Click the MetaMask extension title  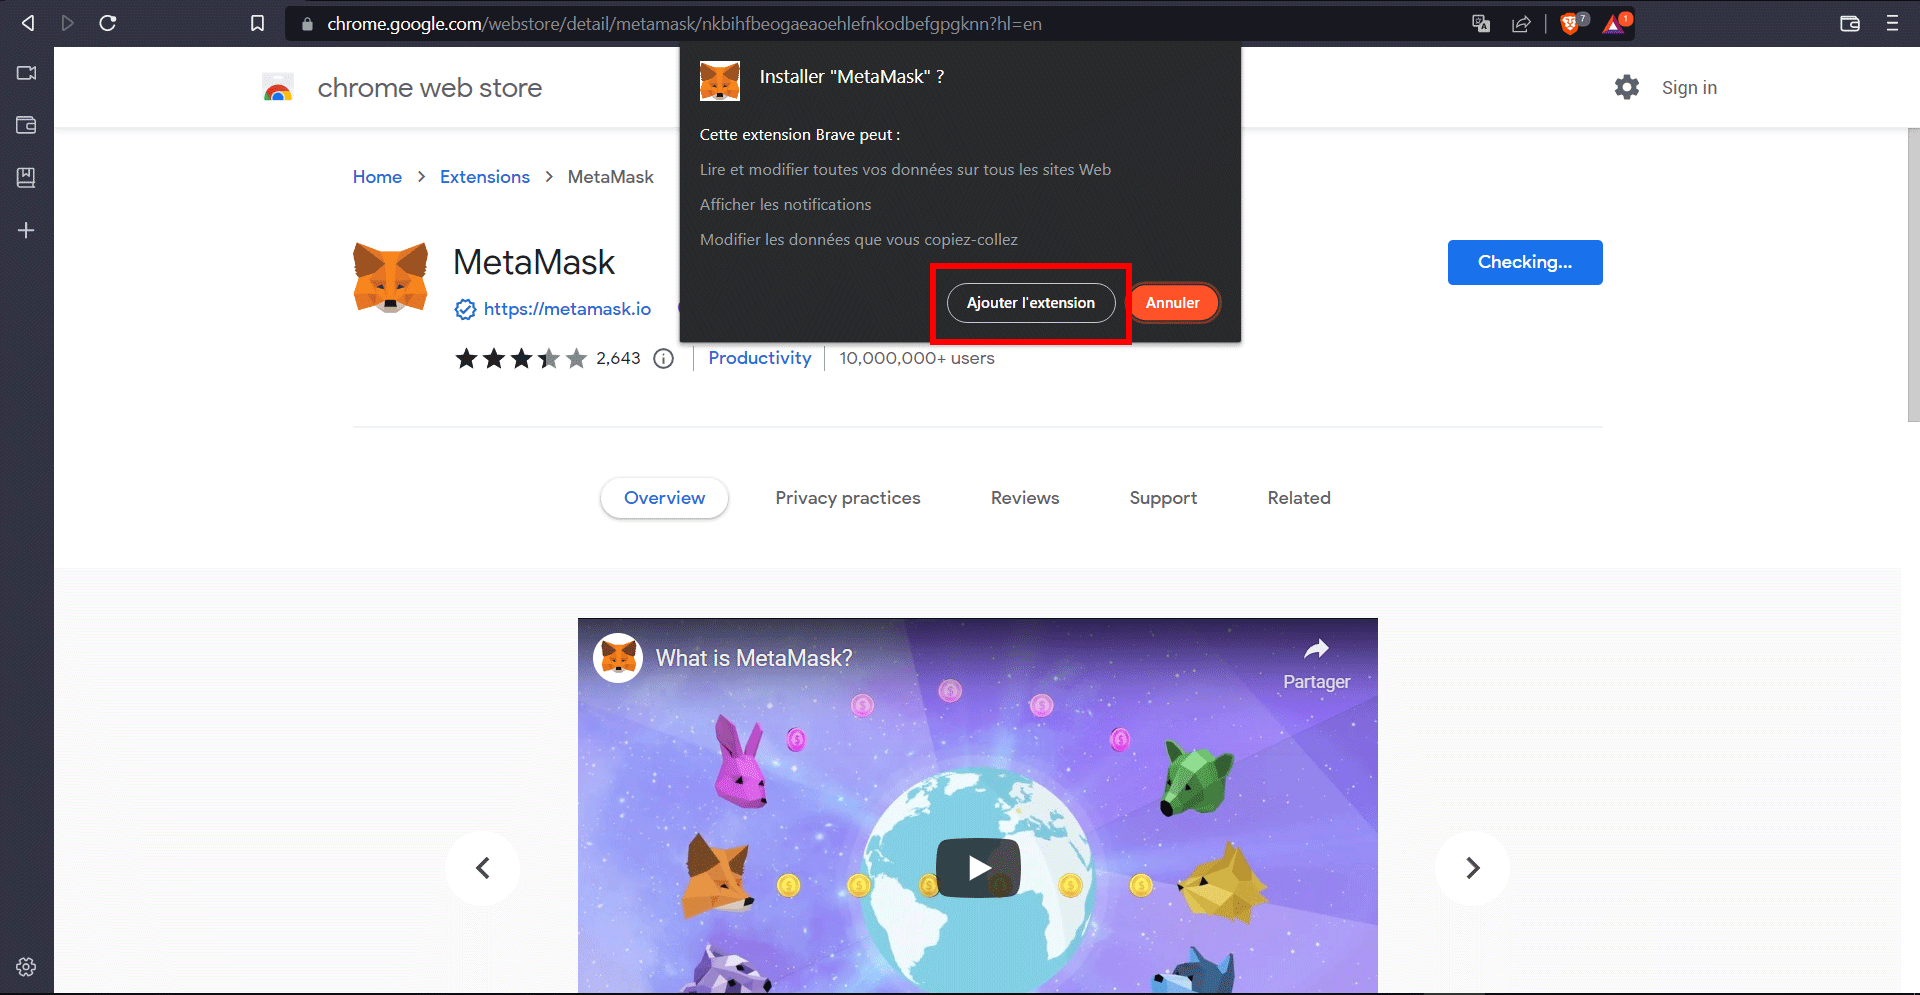click(534, 262)
